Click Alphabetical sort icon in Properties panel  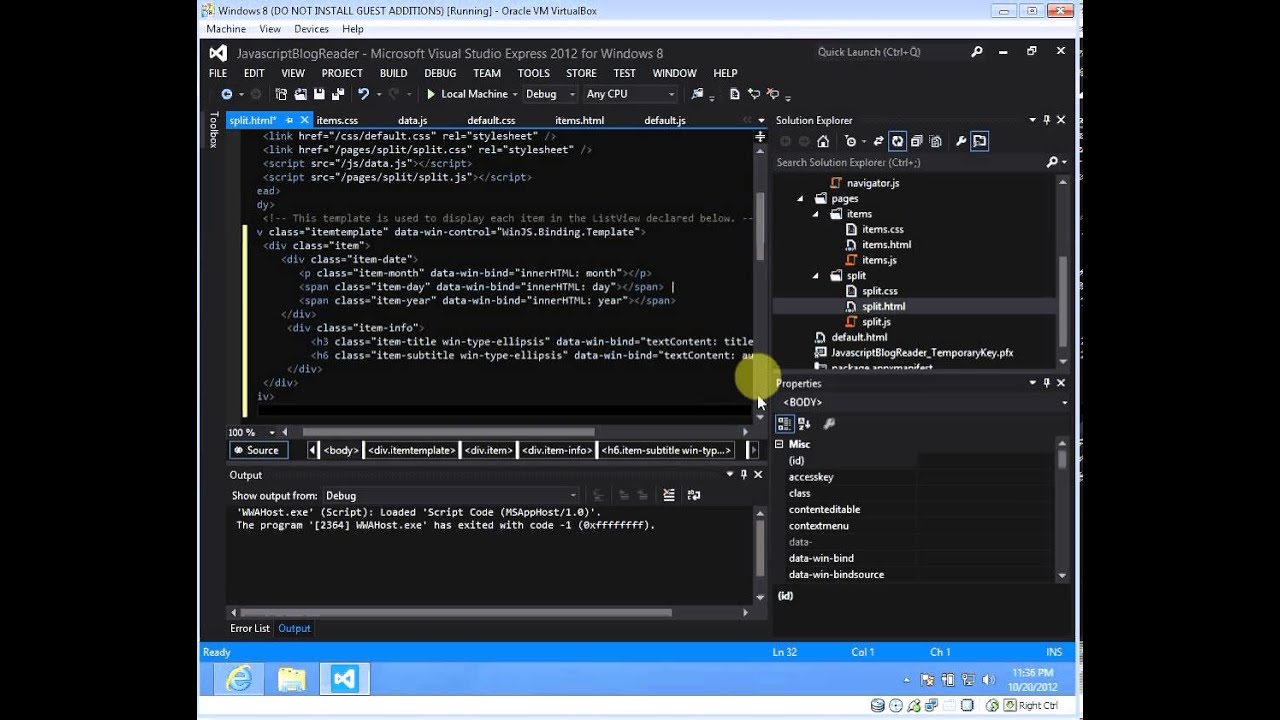click(x=804, y=424)
